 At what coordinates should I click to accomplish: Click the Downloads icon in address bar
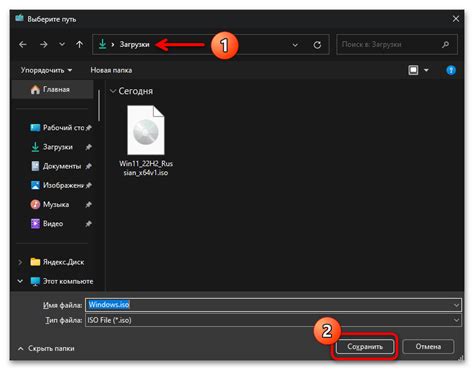coord(103,44)
